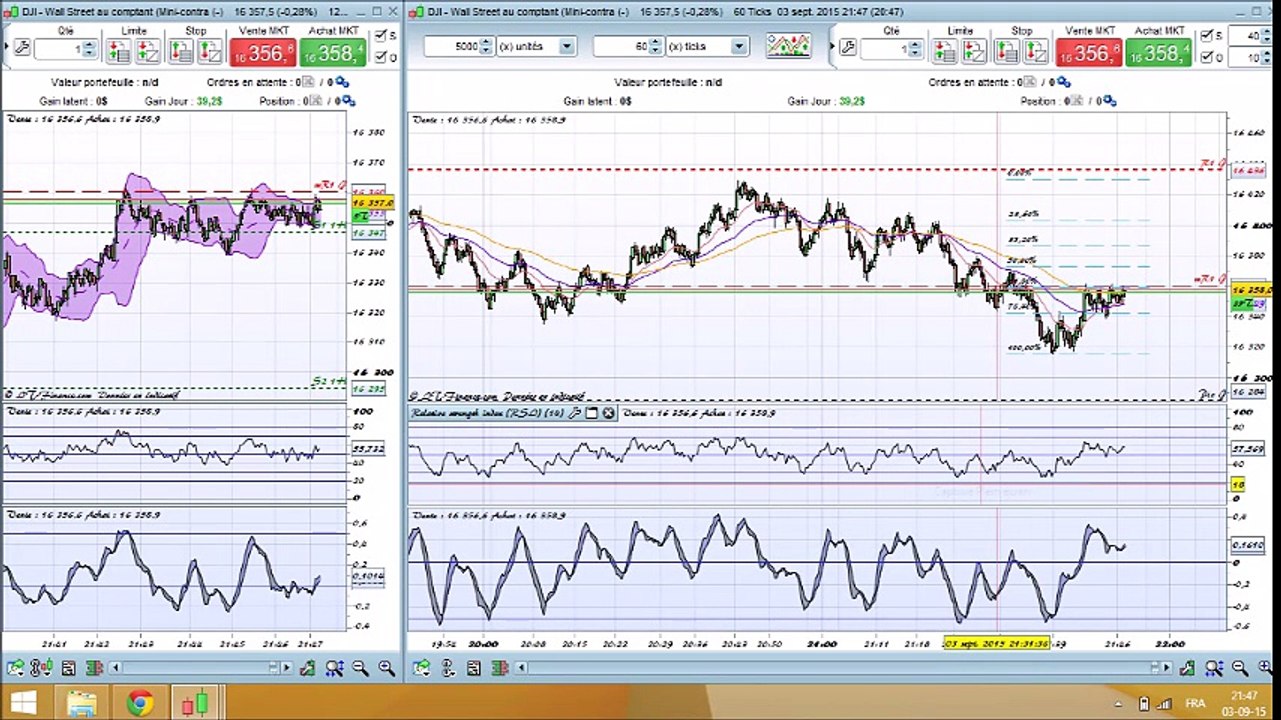1281x720 pixels.
Task: Open File Explorer from the taskbar
Action: [82, 703]
